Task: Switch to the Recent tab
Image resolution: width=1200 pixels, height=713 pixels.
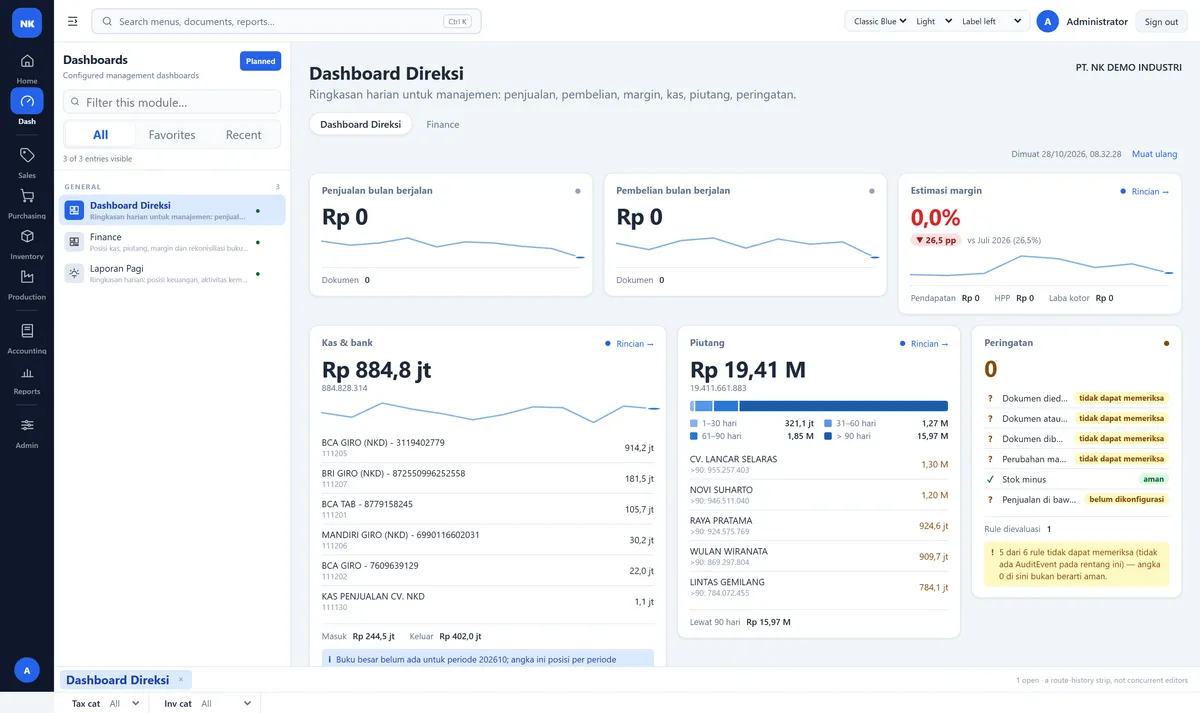Action: pyautogui.click(x=243, y=135)
